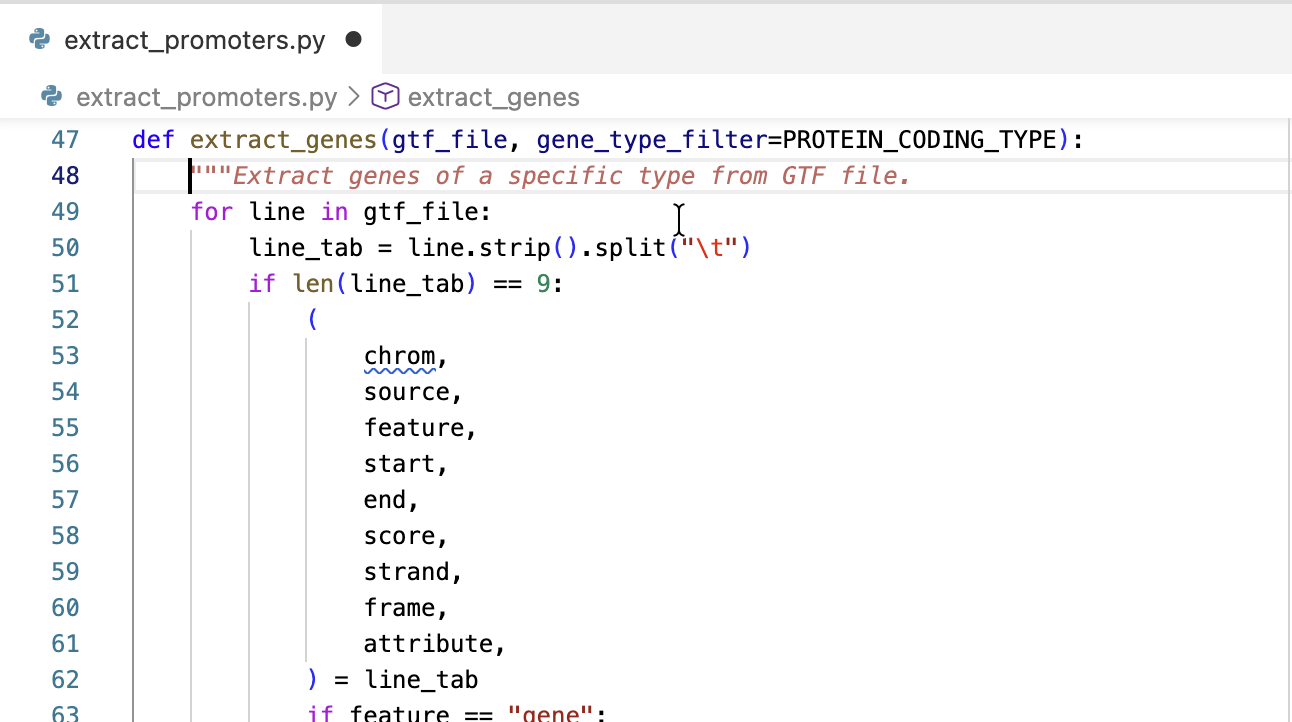This screenshot has height=722, width=1292.
Task: Click the strand variable on line 59
Action: [x=406, y=572]
